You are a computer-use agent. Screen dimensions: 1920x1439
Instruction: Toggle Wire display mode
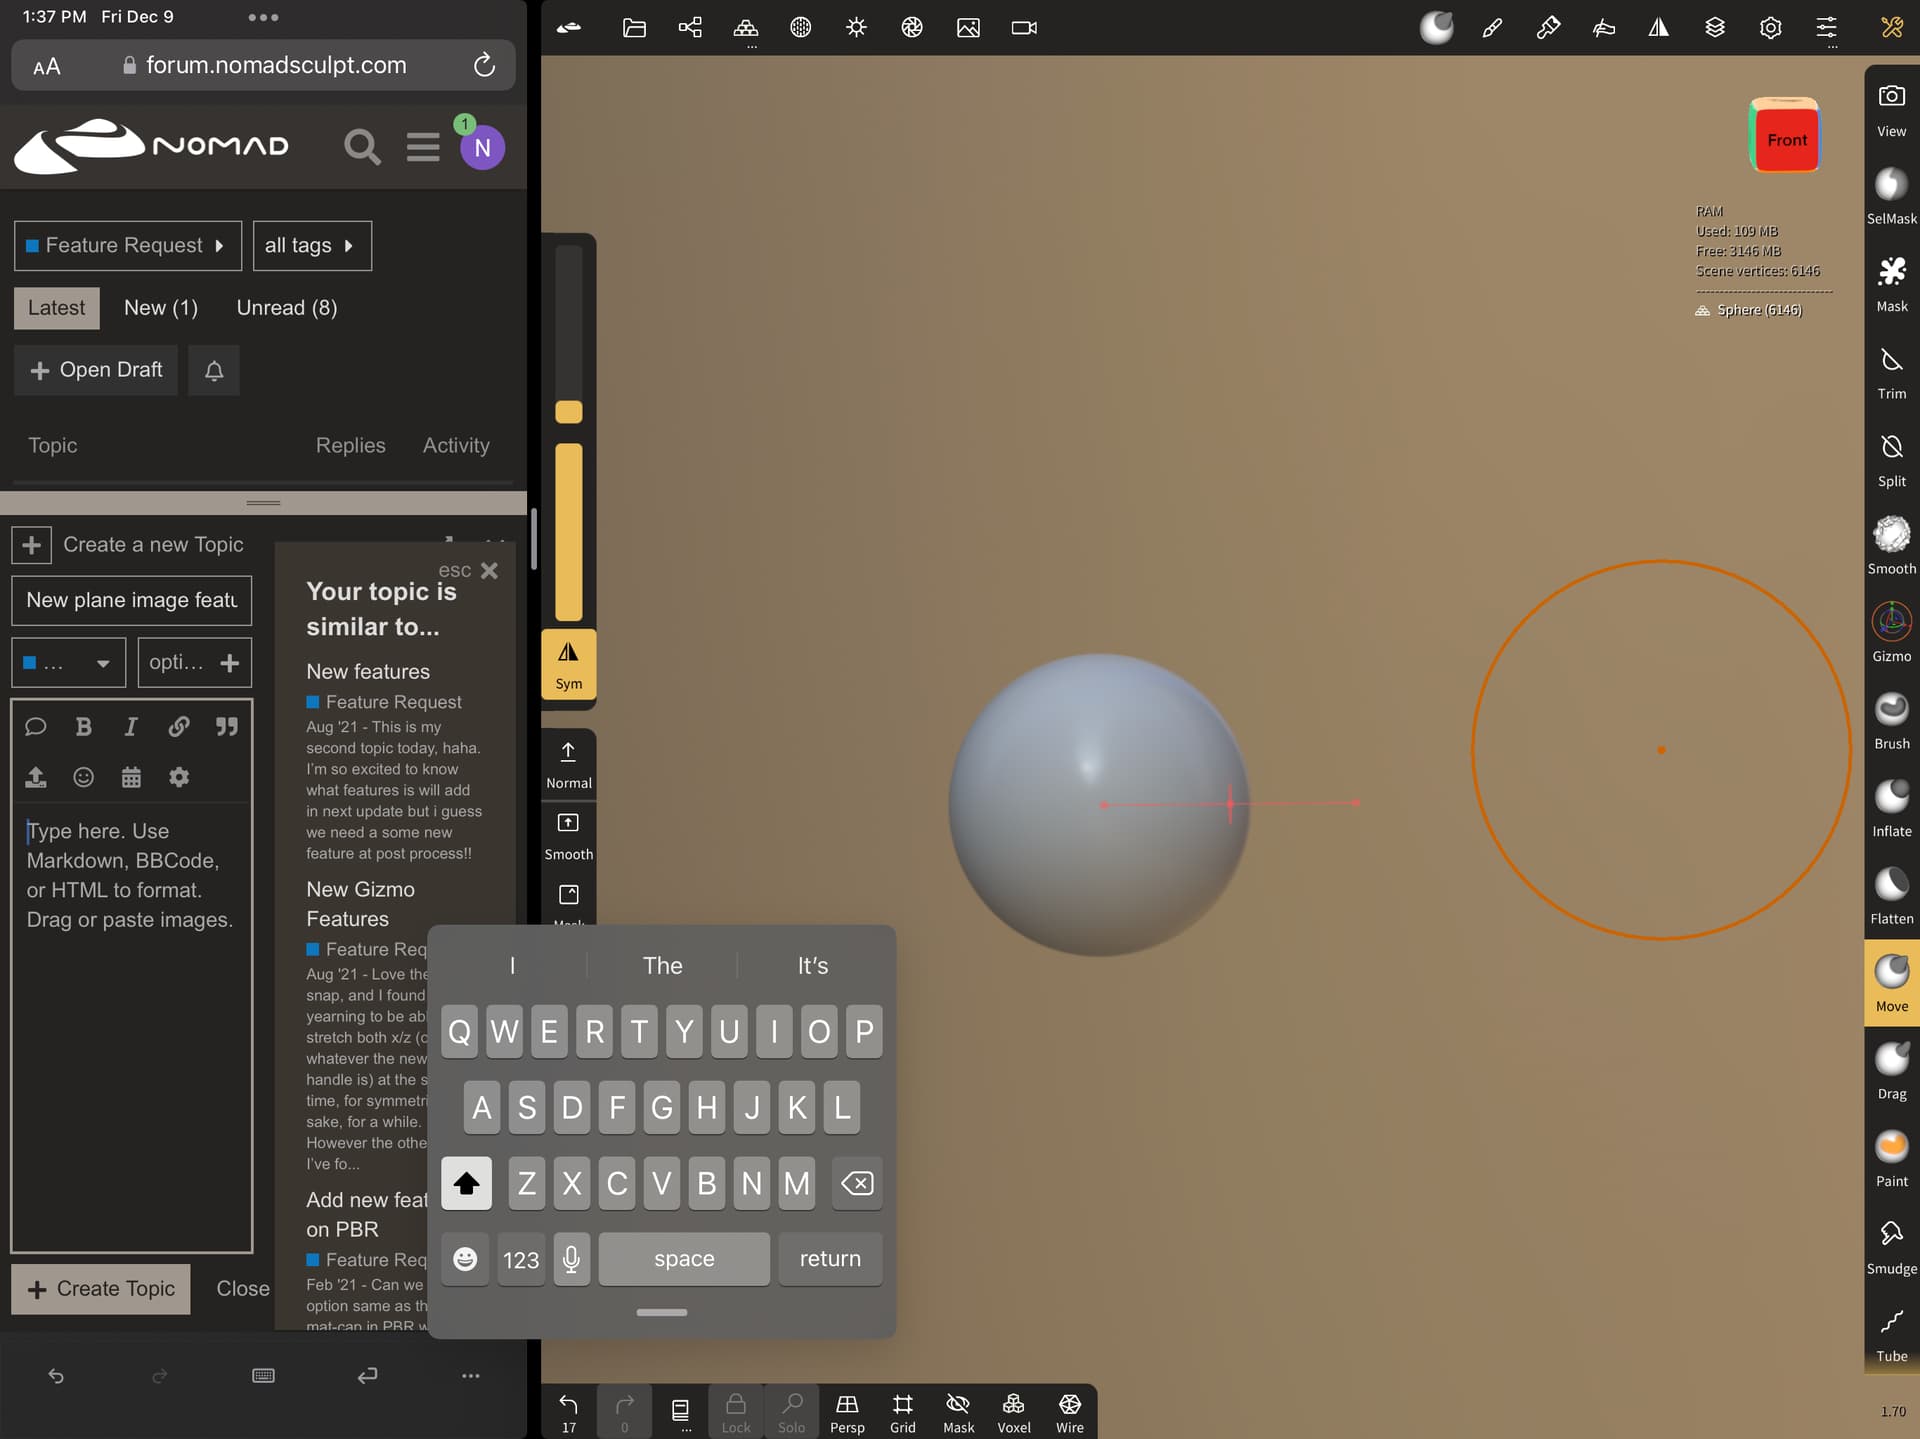(x=1069, y=1412)
